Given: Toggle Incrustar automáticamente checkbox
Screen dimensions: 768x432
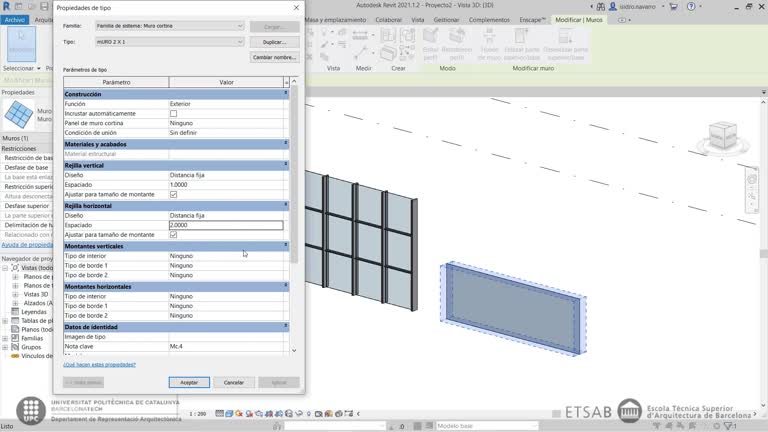Looking at the screenshot, I should click(x=173, y=113).
